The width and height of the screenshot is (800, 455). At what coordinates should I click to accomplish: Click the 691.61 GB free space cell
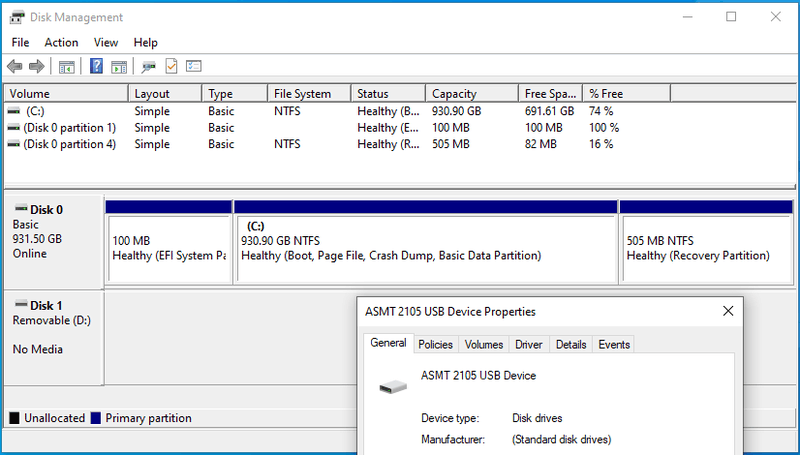coord(549,111)
